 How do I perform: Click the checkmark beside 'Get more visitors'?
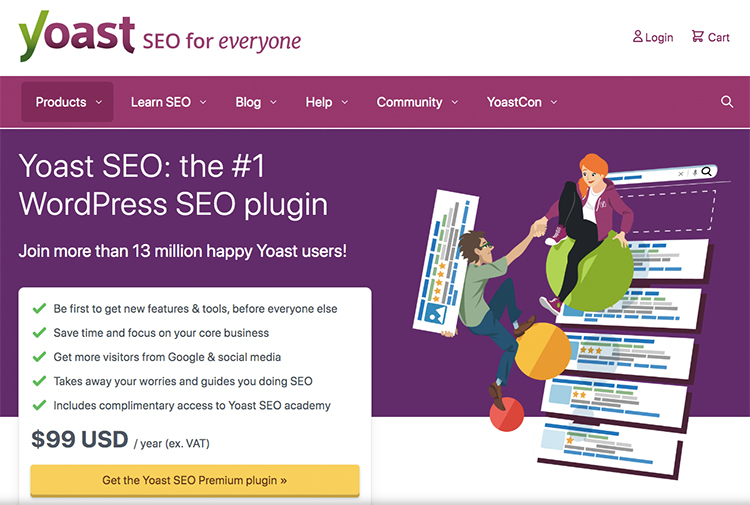coord(39,357)
